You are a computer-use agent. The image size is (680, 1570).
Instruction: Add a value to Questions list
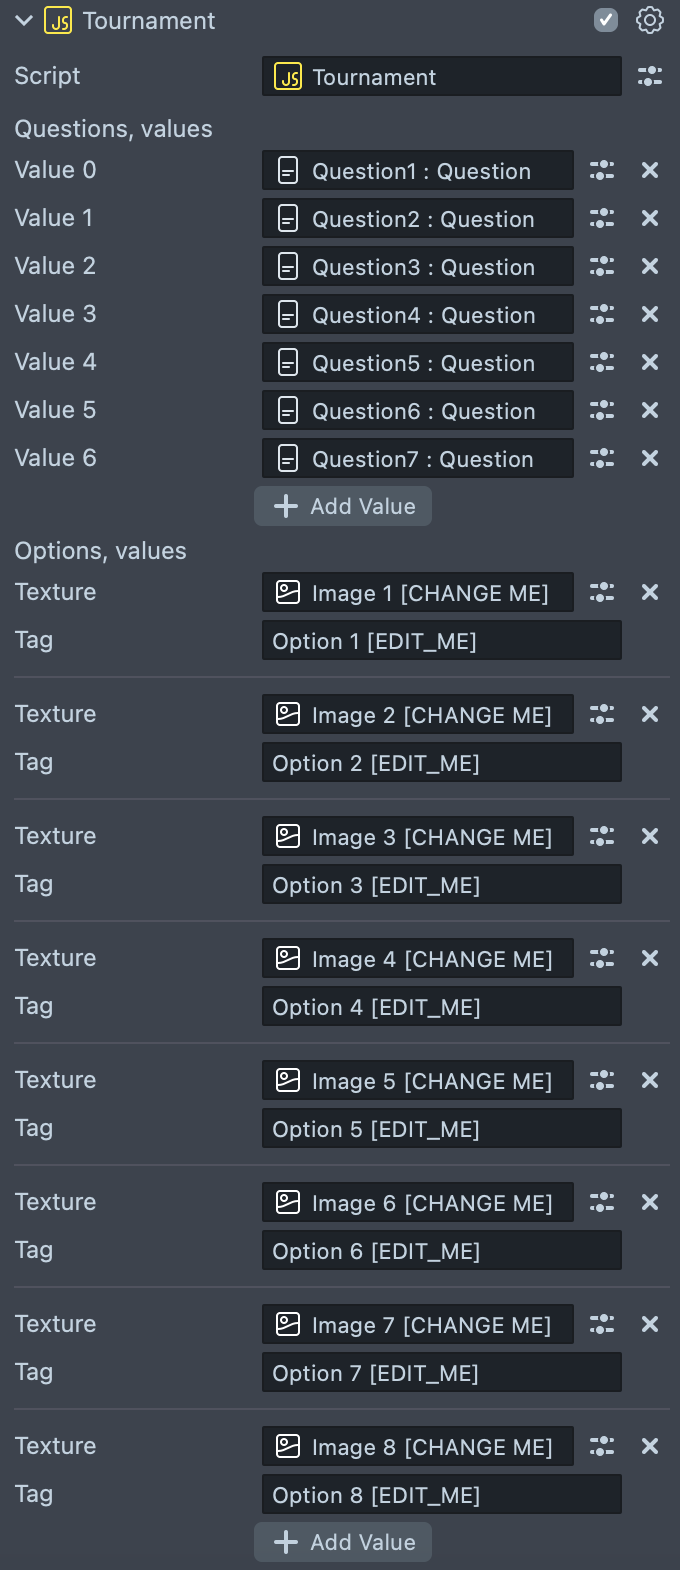click(x=343, y=506)
